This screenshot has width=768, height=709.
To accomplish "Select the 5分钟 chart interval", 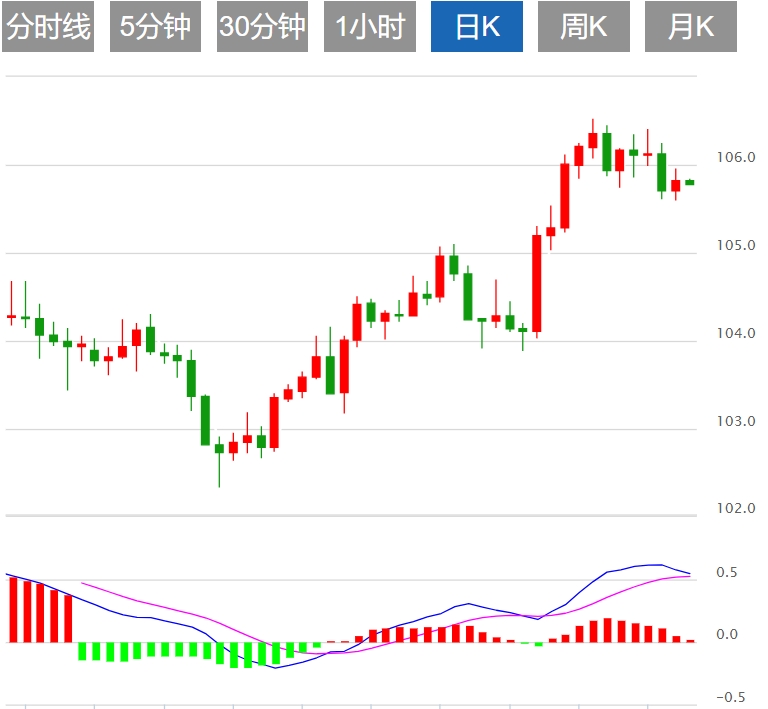I will [x=155, y=26].
